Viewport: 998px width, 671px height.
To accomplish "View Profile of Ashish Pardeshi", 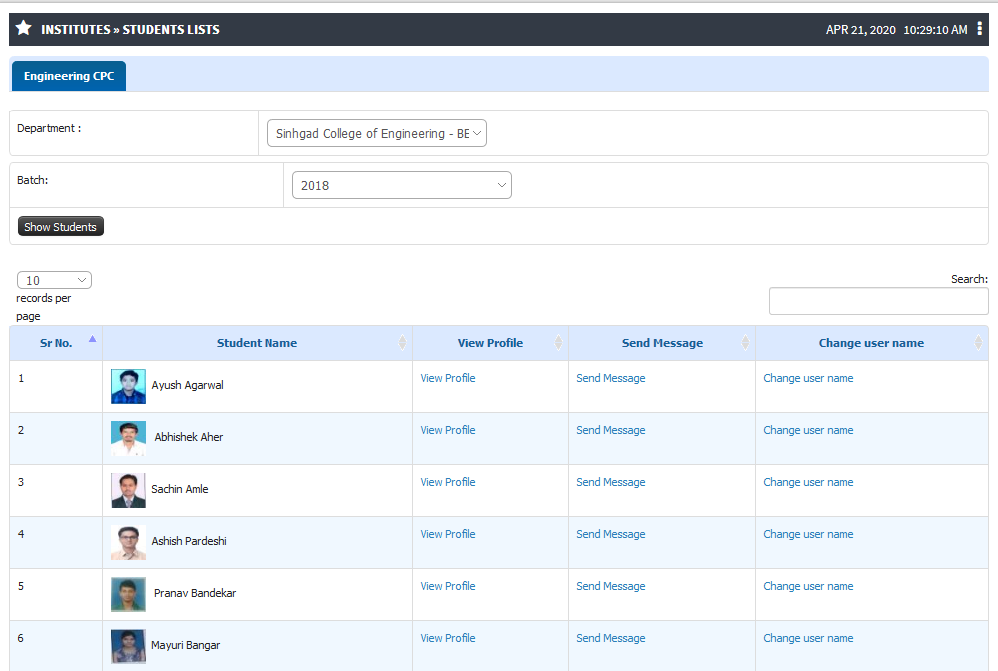I will click(448, 534).
